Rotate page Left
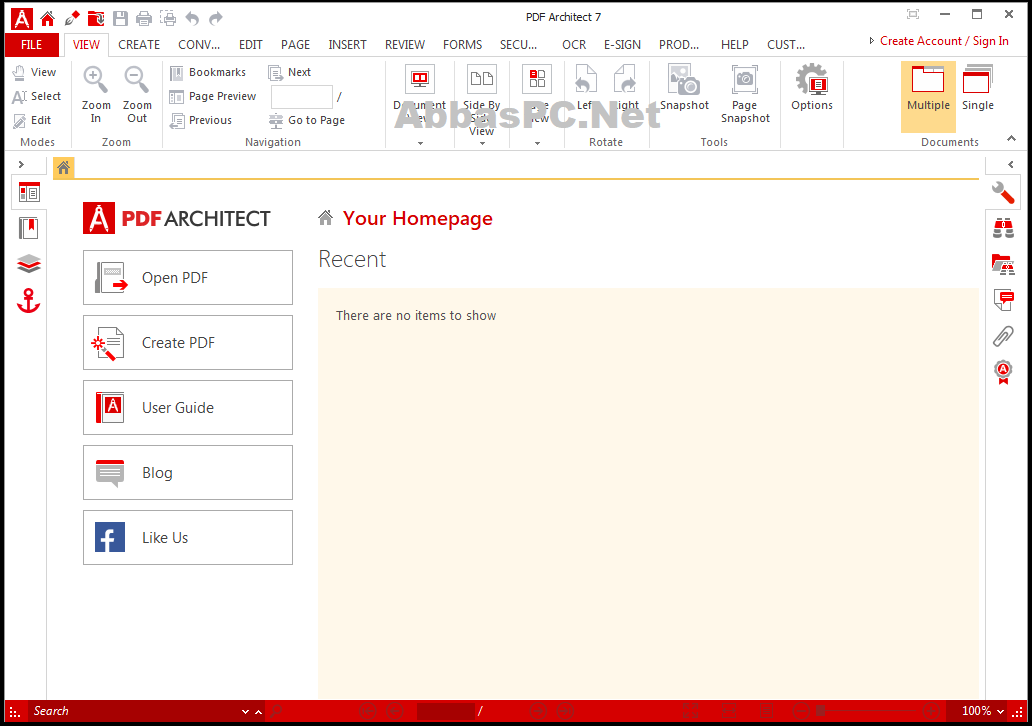Image resolution: width=1032 pixels, height=726 pixels. (585, 88)
